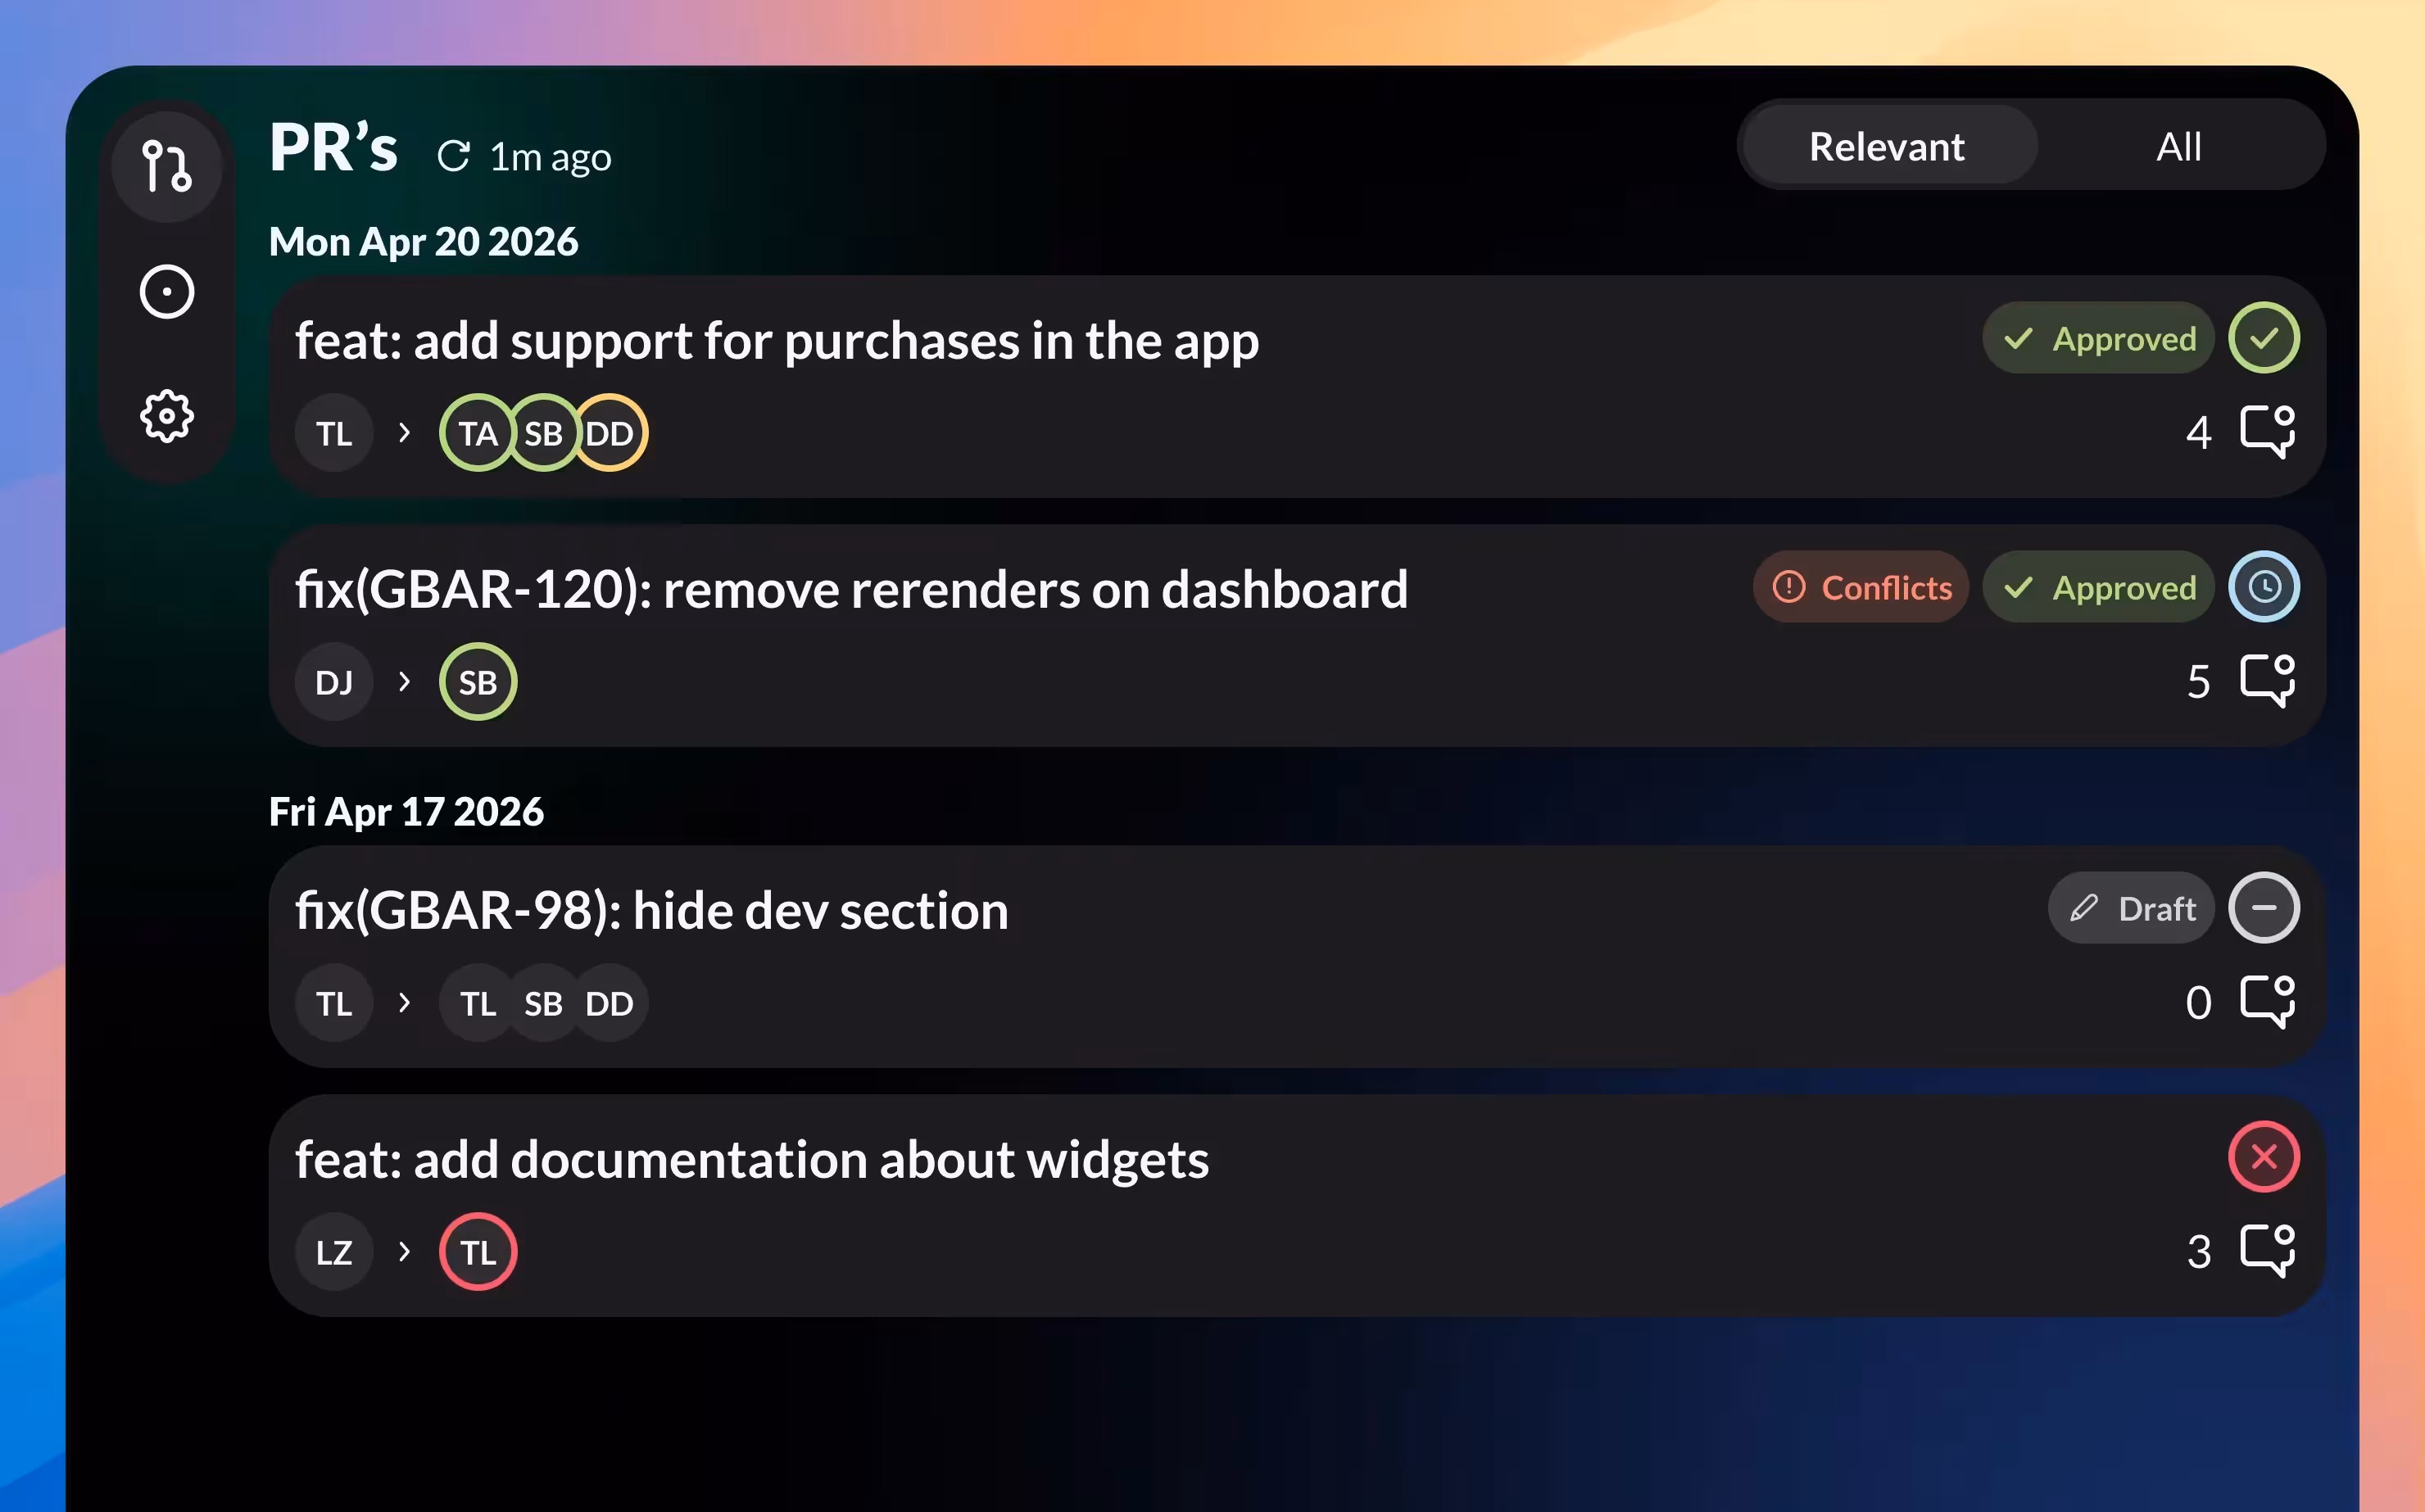2425x1512 pixels.
Task: Expand the chevron next to DJ on GBAR-120
Action: tap(404, 681)
